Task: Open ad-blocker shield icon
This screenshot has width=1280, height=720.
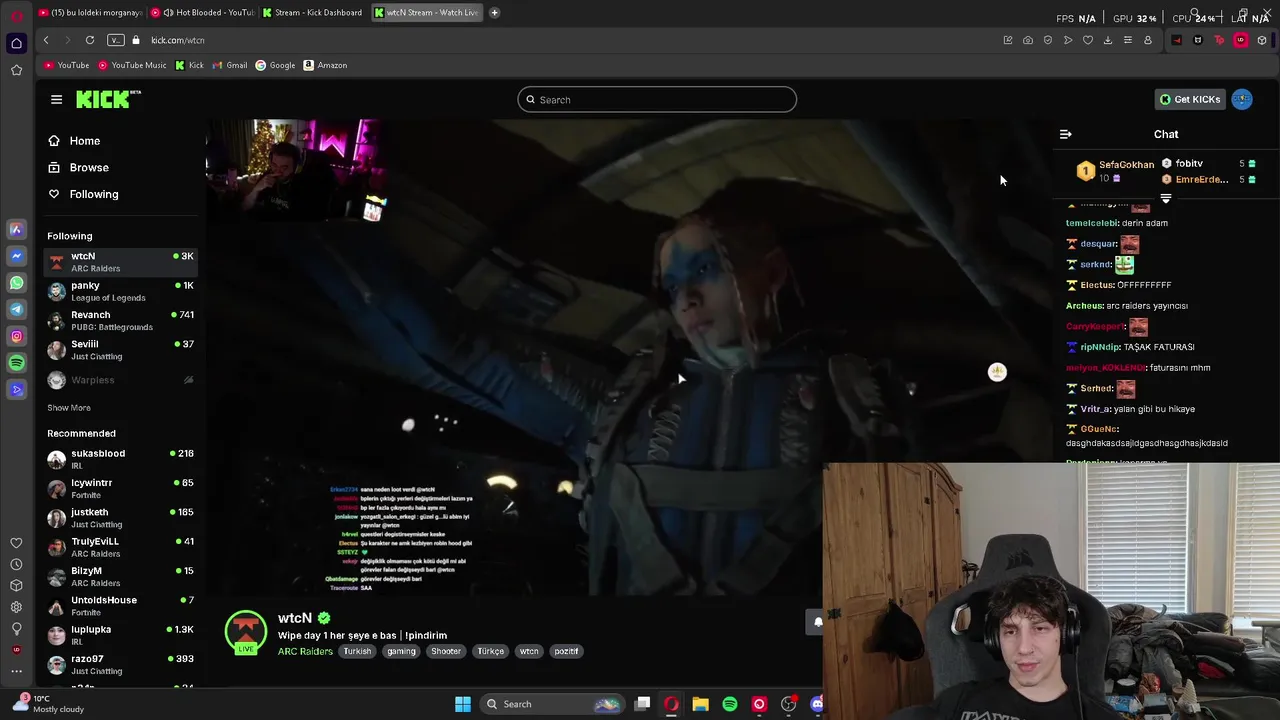Action: point(1048,40)
